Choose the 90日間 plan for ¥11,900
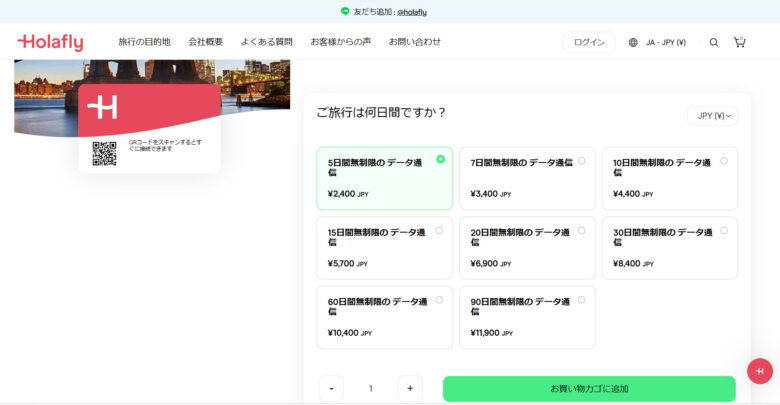This screenshot has width=780, height=405. point(527,316)
